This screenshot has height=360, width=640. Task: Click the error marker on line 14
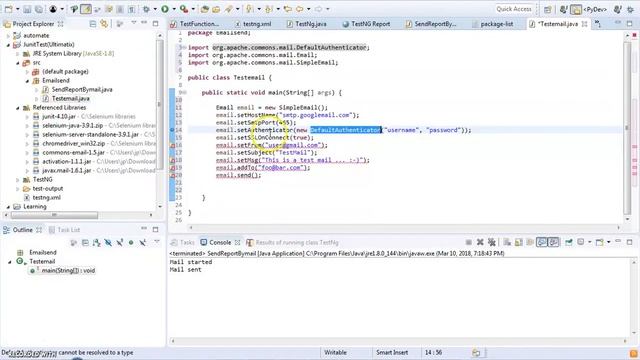click(172, 130)
